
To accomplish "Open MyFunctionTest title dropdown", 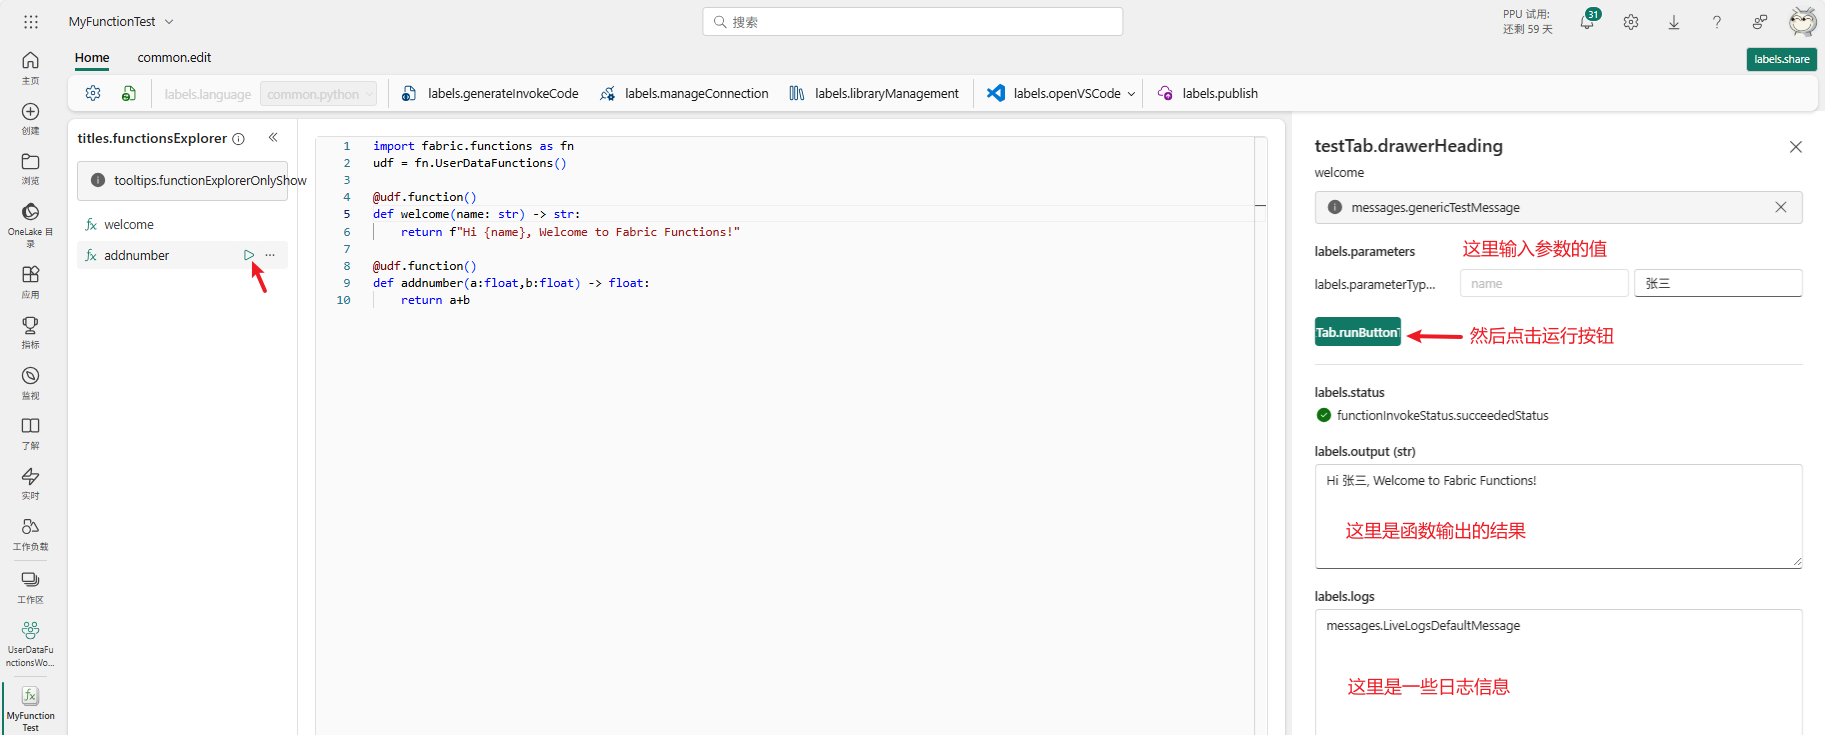I will coord(169,21).
